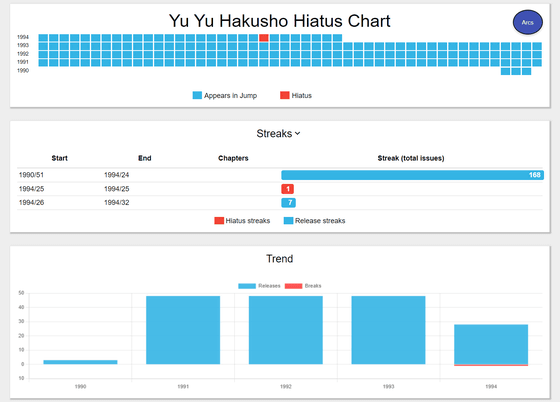Click the red hiatus square in 1994 row

coord(264,37)
